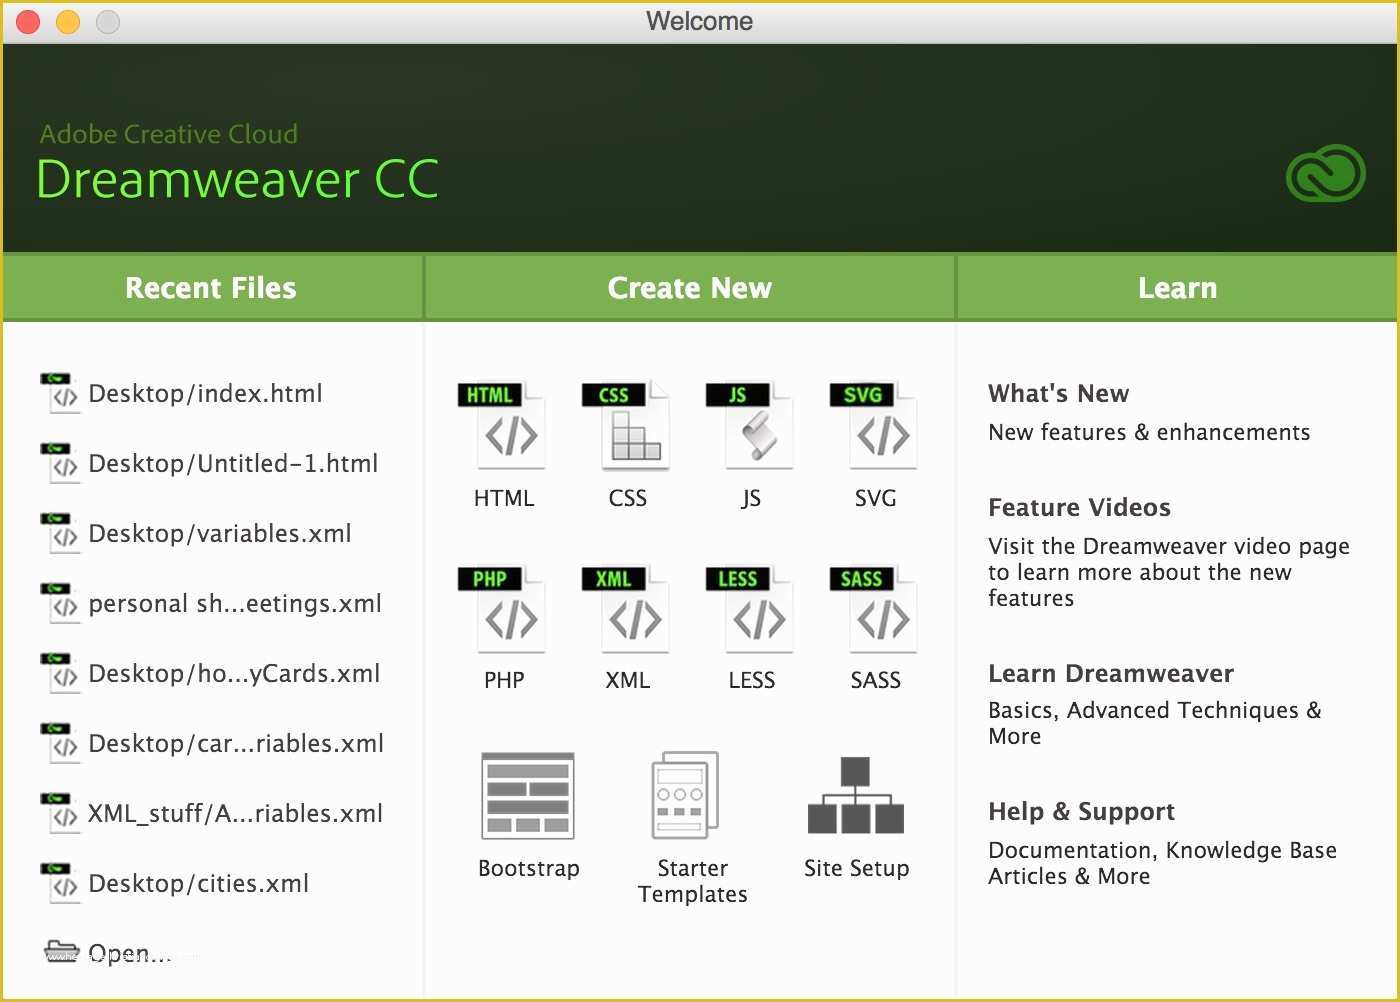Click the JS label under Create New
Image resolution: width=1400 pixels, height=1002 pixels.
tap(751, 498)
